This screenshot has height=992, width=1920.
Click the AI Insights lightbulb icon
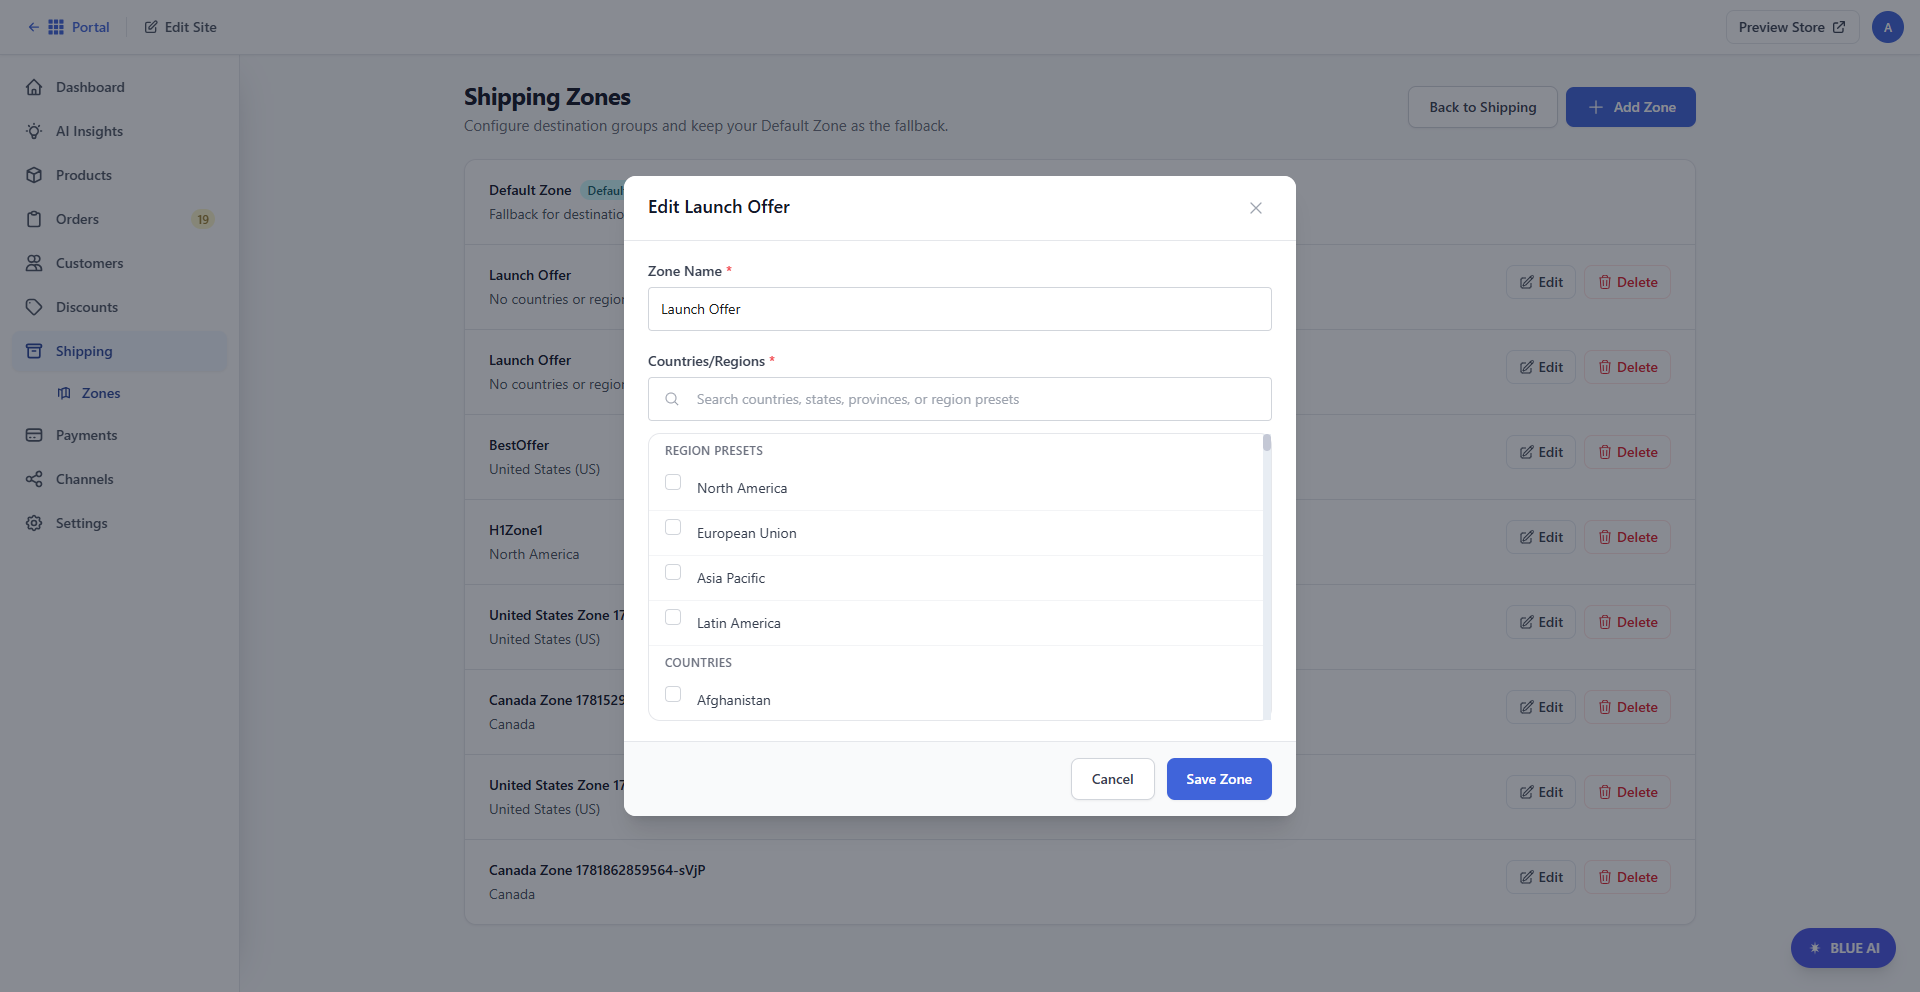click(x=34, y=131)
